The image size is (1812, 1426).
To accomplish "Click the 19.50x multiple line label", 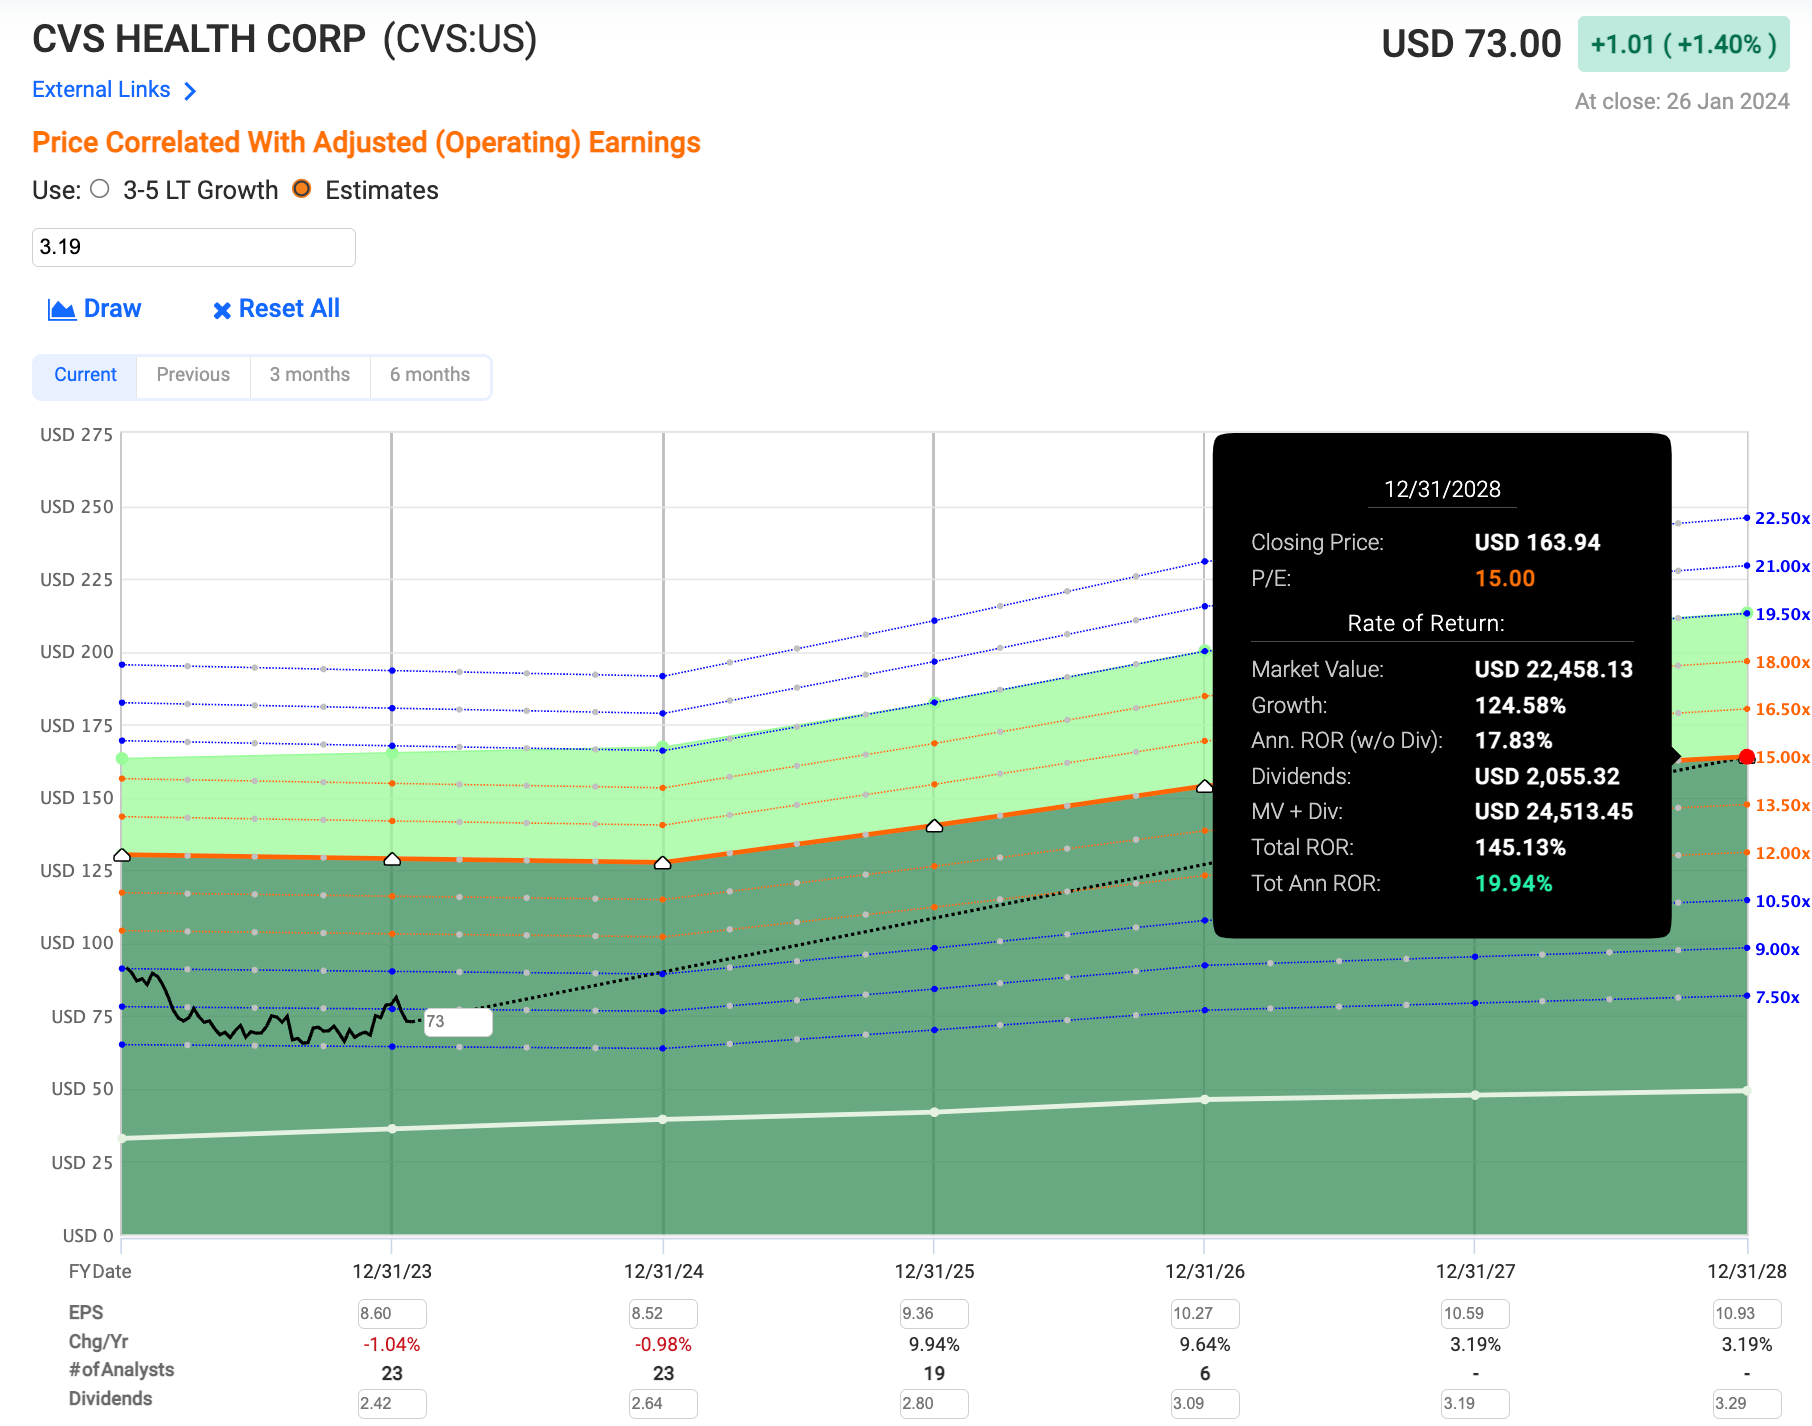I will point(1782,614).
